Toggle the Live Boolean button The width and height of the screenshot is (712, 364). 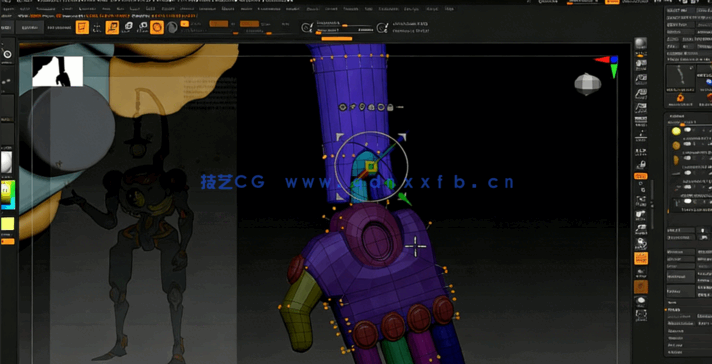pyautogui.click(x=59, y=27)
